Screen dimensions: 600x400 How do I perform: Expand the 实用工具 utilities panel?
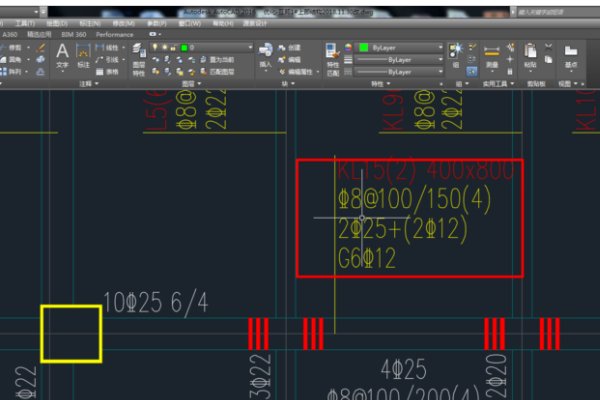[x=498, y=83]
